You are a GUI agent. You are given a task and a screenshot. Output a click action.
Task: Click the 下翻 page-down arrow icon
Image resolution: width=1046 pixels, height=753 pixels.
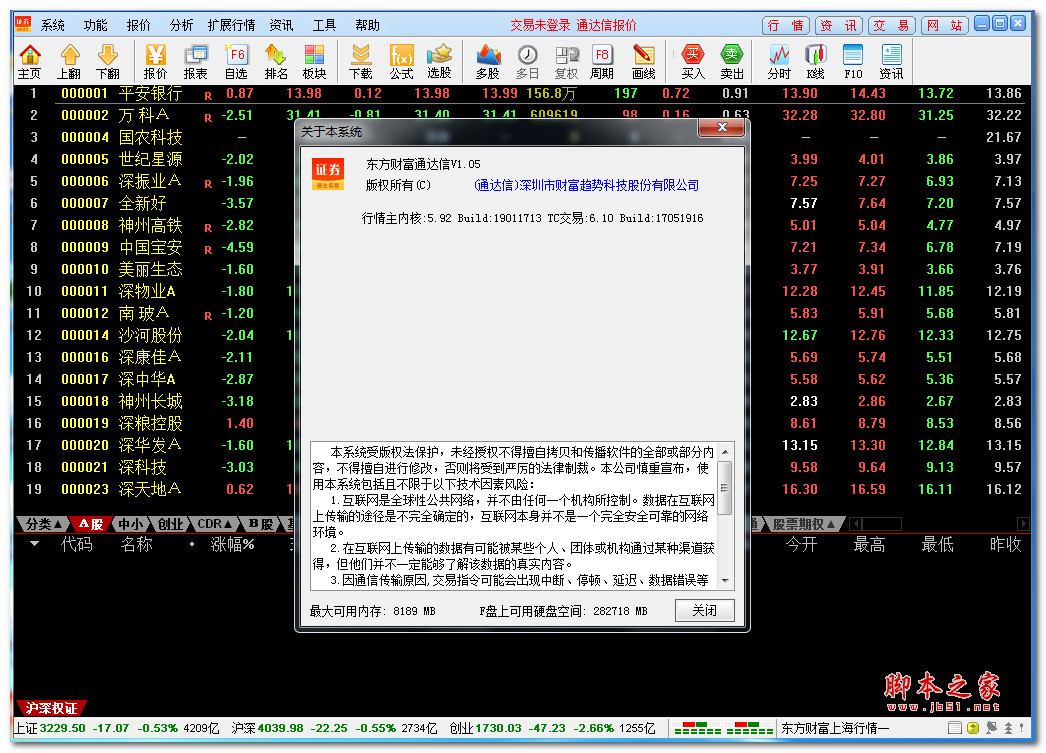point(107,61)
